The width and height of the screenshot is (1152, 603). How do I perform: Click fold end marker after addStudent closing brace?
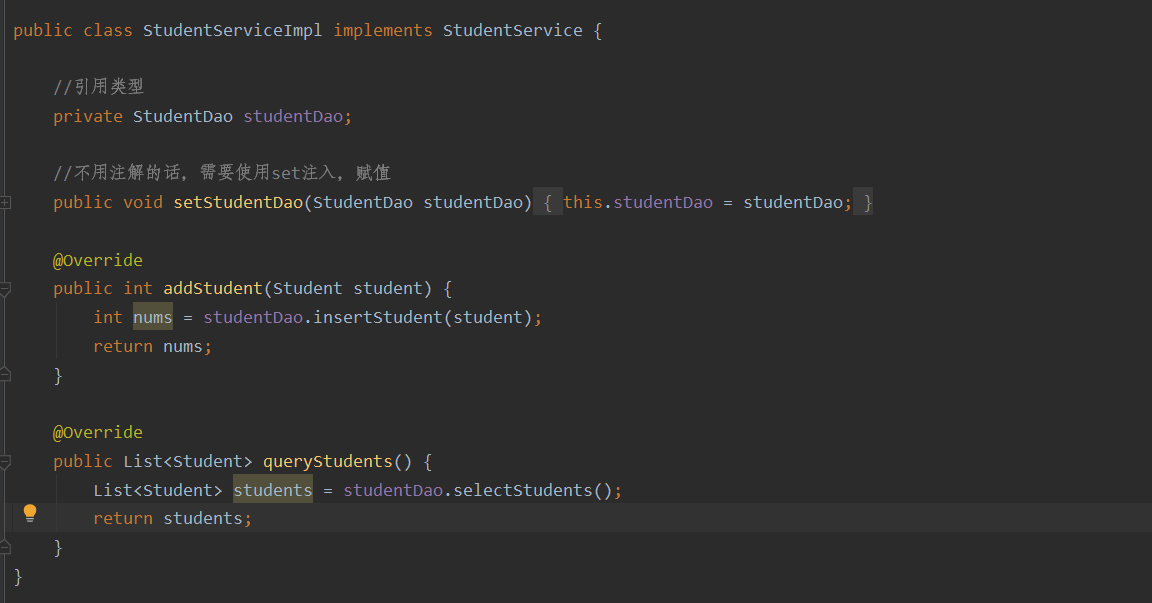click(5, 375)
